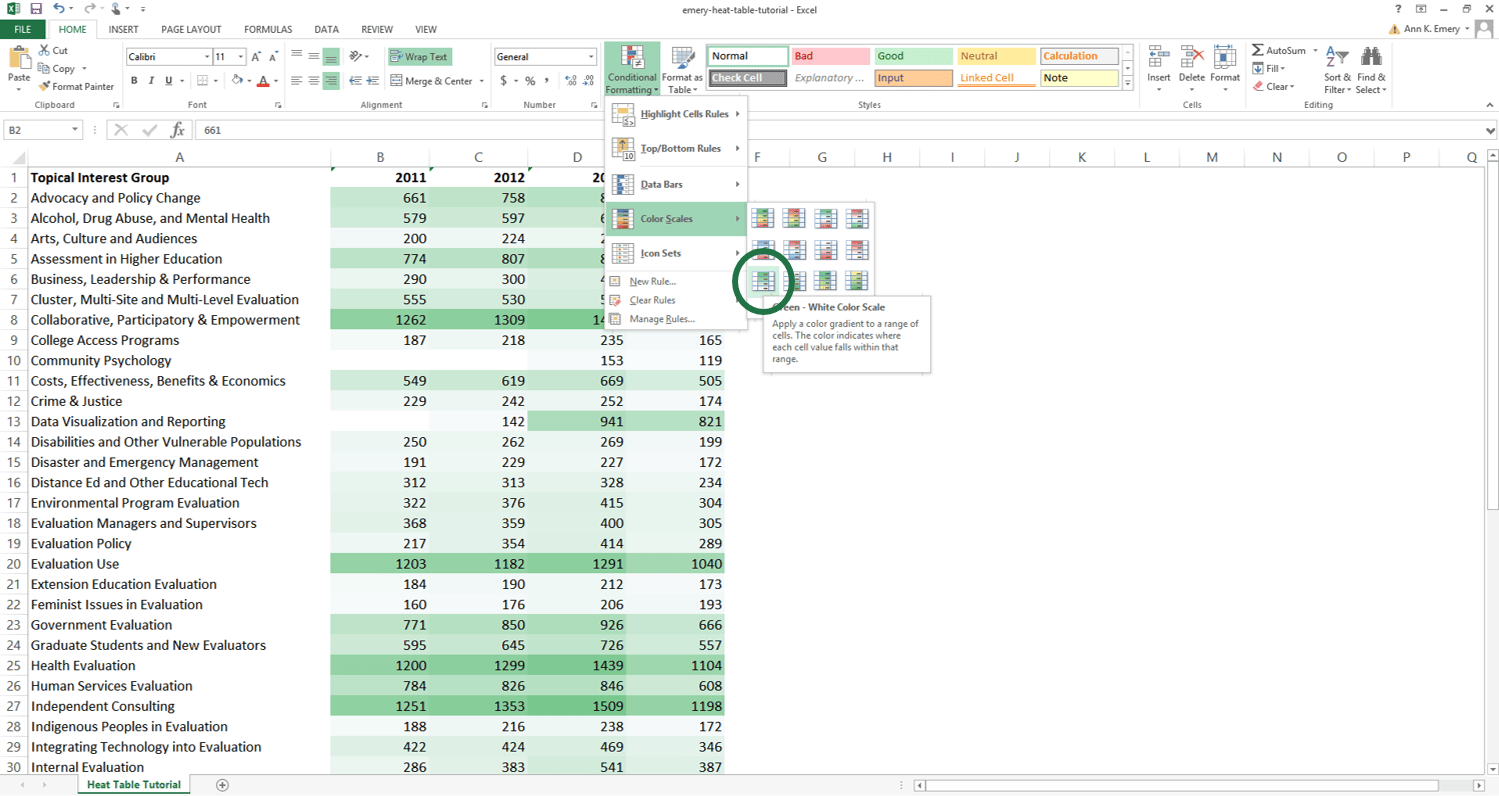Open the General number format dropdown
The height and width of the screenshot is (796, 1499).
[x=591, y=57]
